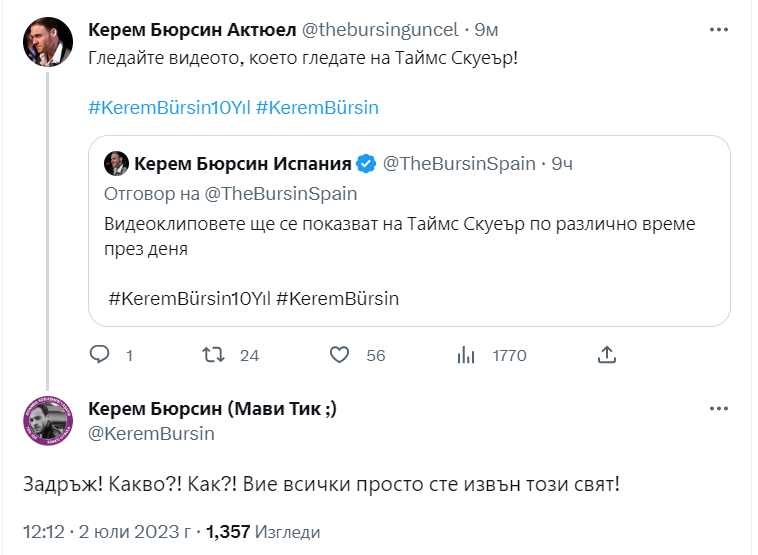Expand the top tweet's three-dot more menu

point(719,30)
